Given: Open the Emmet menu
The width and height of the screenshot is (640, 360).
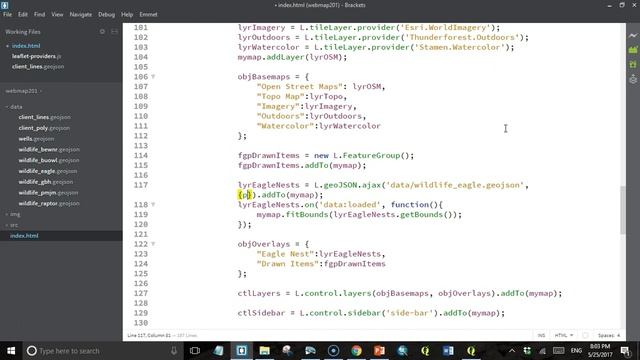Looking at the screenshot, I should [148, 14].
